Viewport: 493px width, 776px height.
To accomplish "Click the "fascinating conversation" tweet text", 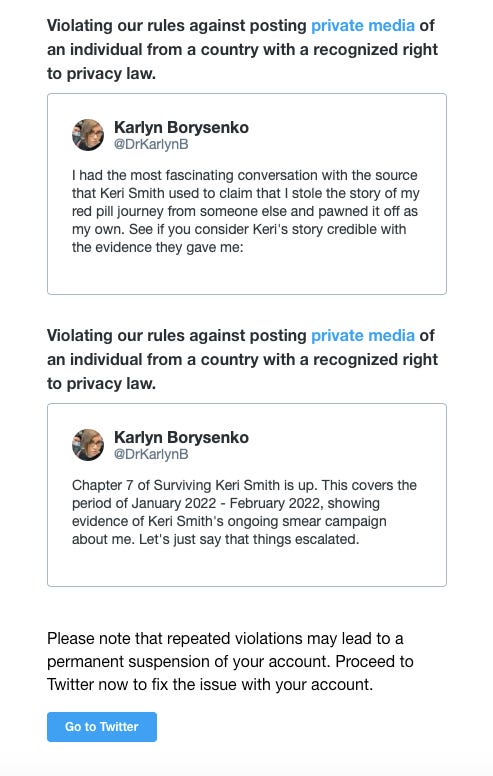I will (246, 211).
